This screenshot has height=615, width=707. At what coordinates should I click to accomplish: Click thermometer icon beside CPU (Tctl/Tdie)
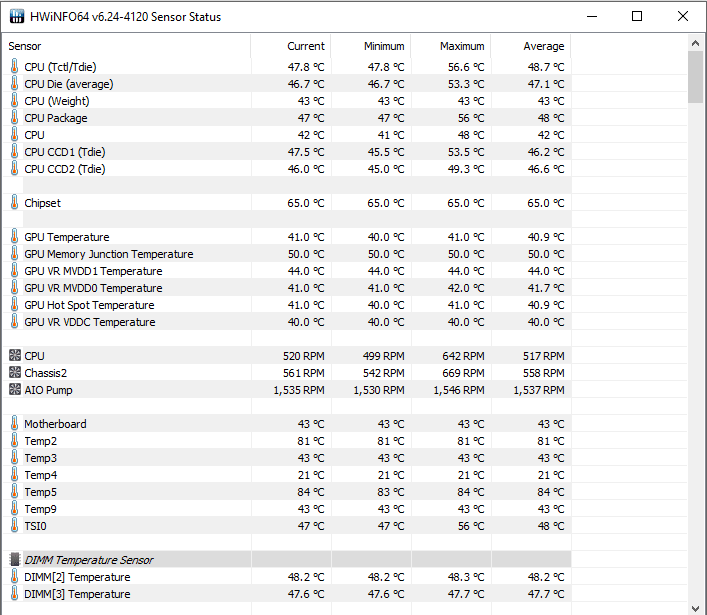click(14, 67)
